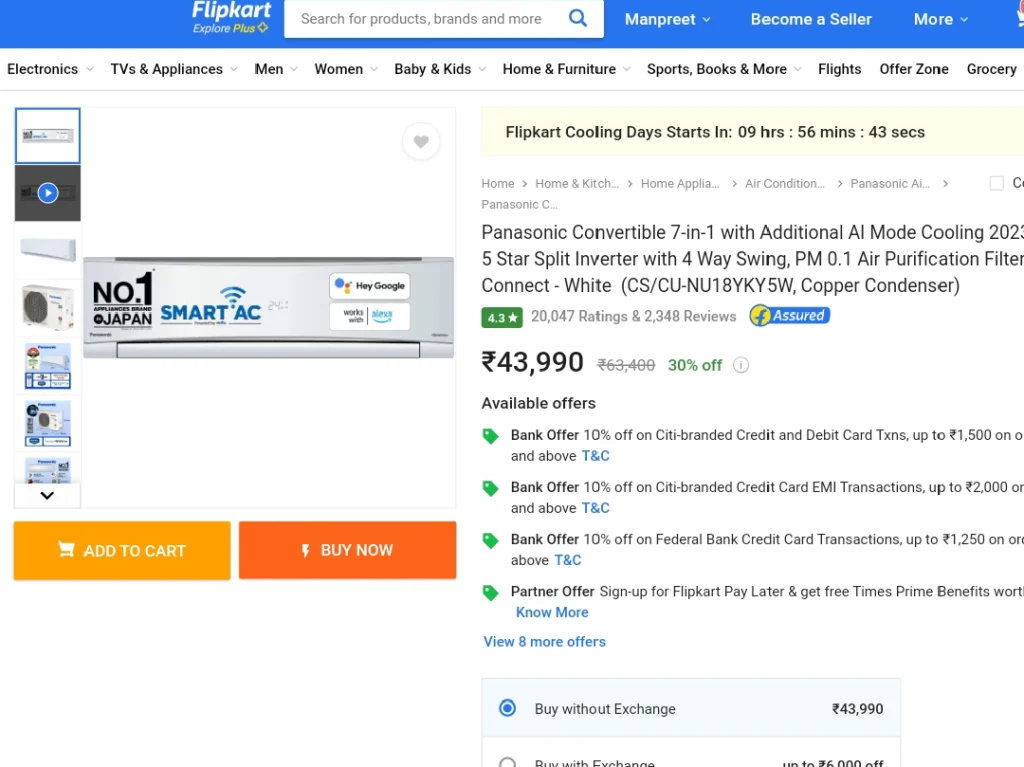Open the Manpreet account dropdown
This screenshot has width=1024, height=767.
click(x=667, y=20)
